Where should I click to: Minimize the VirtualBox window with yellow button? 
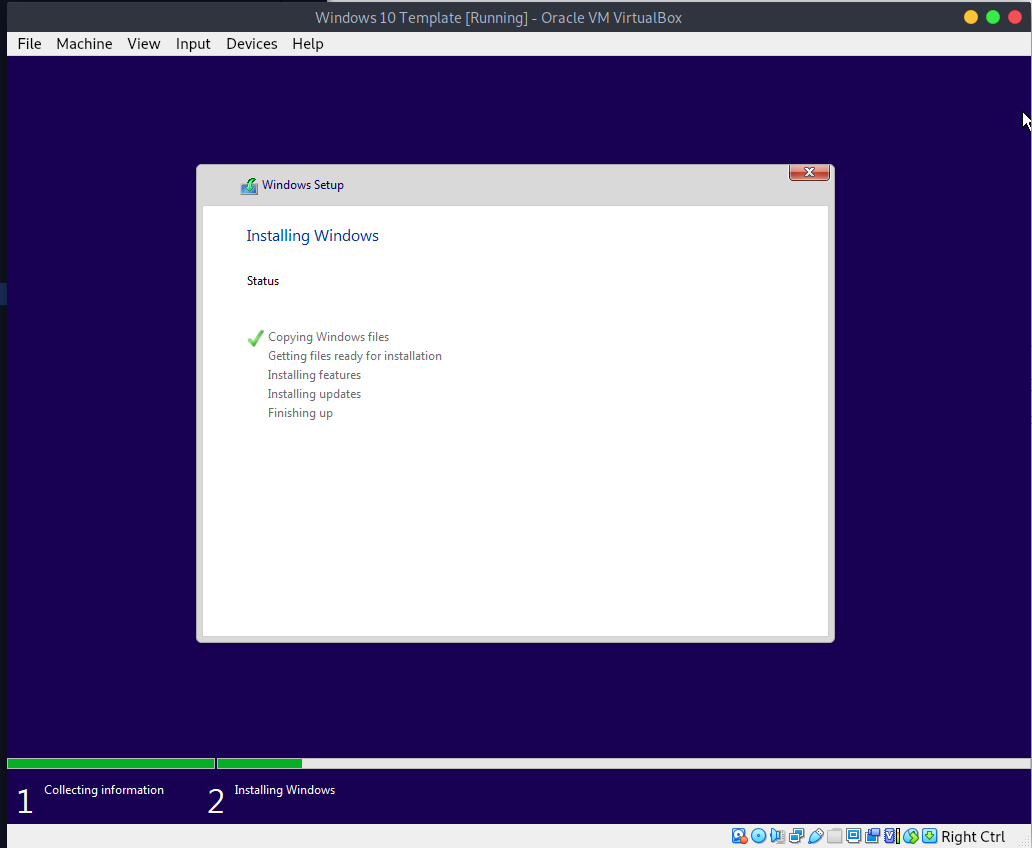pos(971,18)
